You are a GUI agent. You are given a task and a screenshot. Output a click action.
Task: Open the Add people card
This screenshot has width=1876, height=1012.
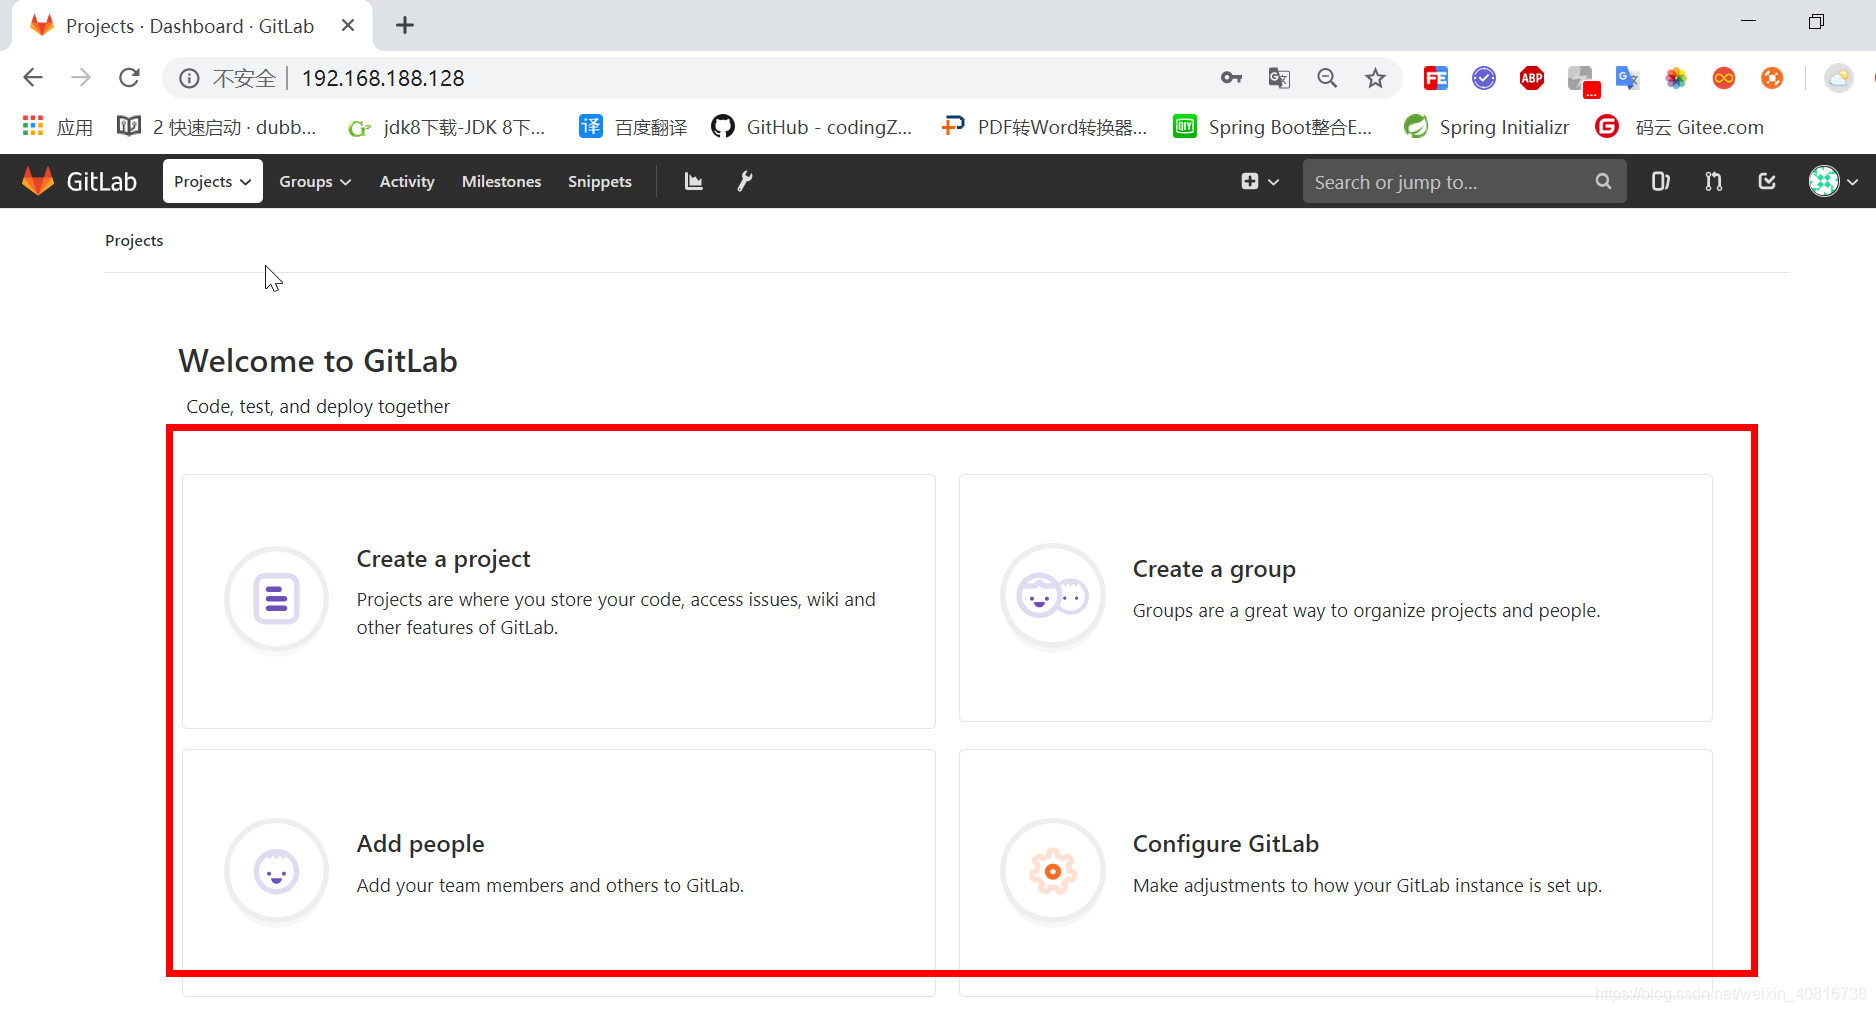559,872
